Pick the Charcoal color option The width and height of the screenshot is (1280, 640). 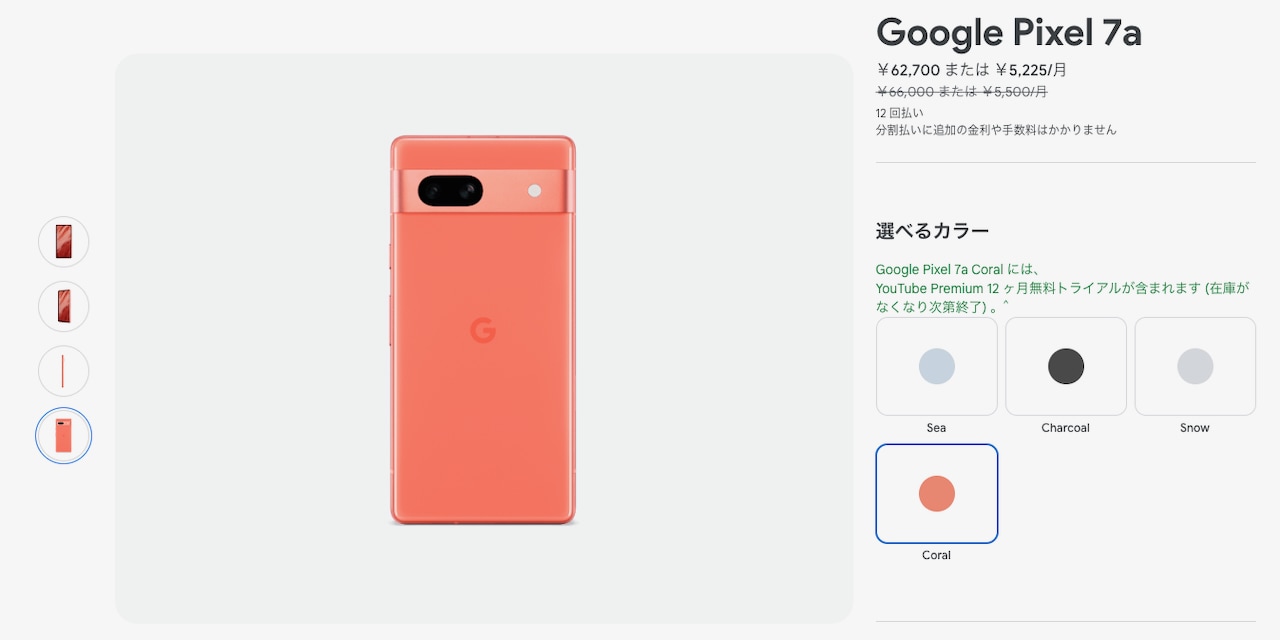(x=1066, y=366)
